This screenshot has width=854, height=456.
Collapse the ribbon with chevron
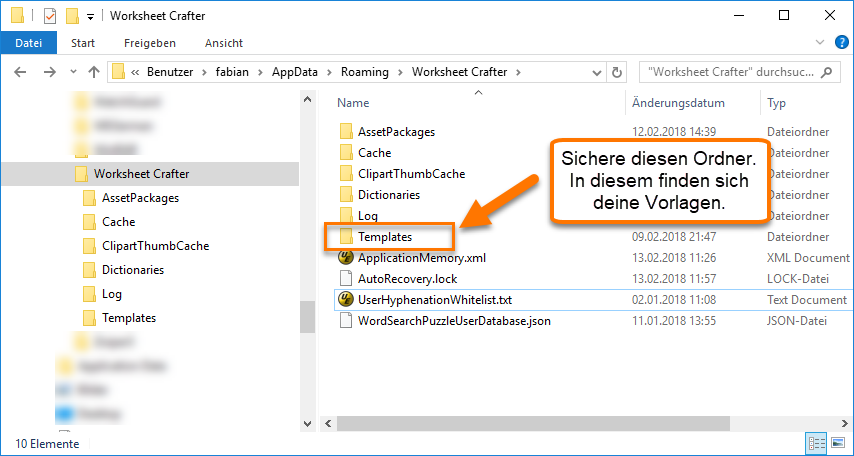pos(820,43)
